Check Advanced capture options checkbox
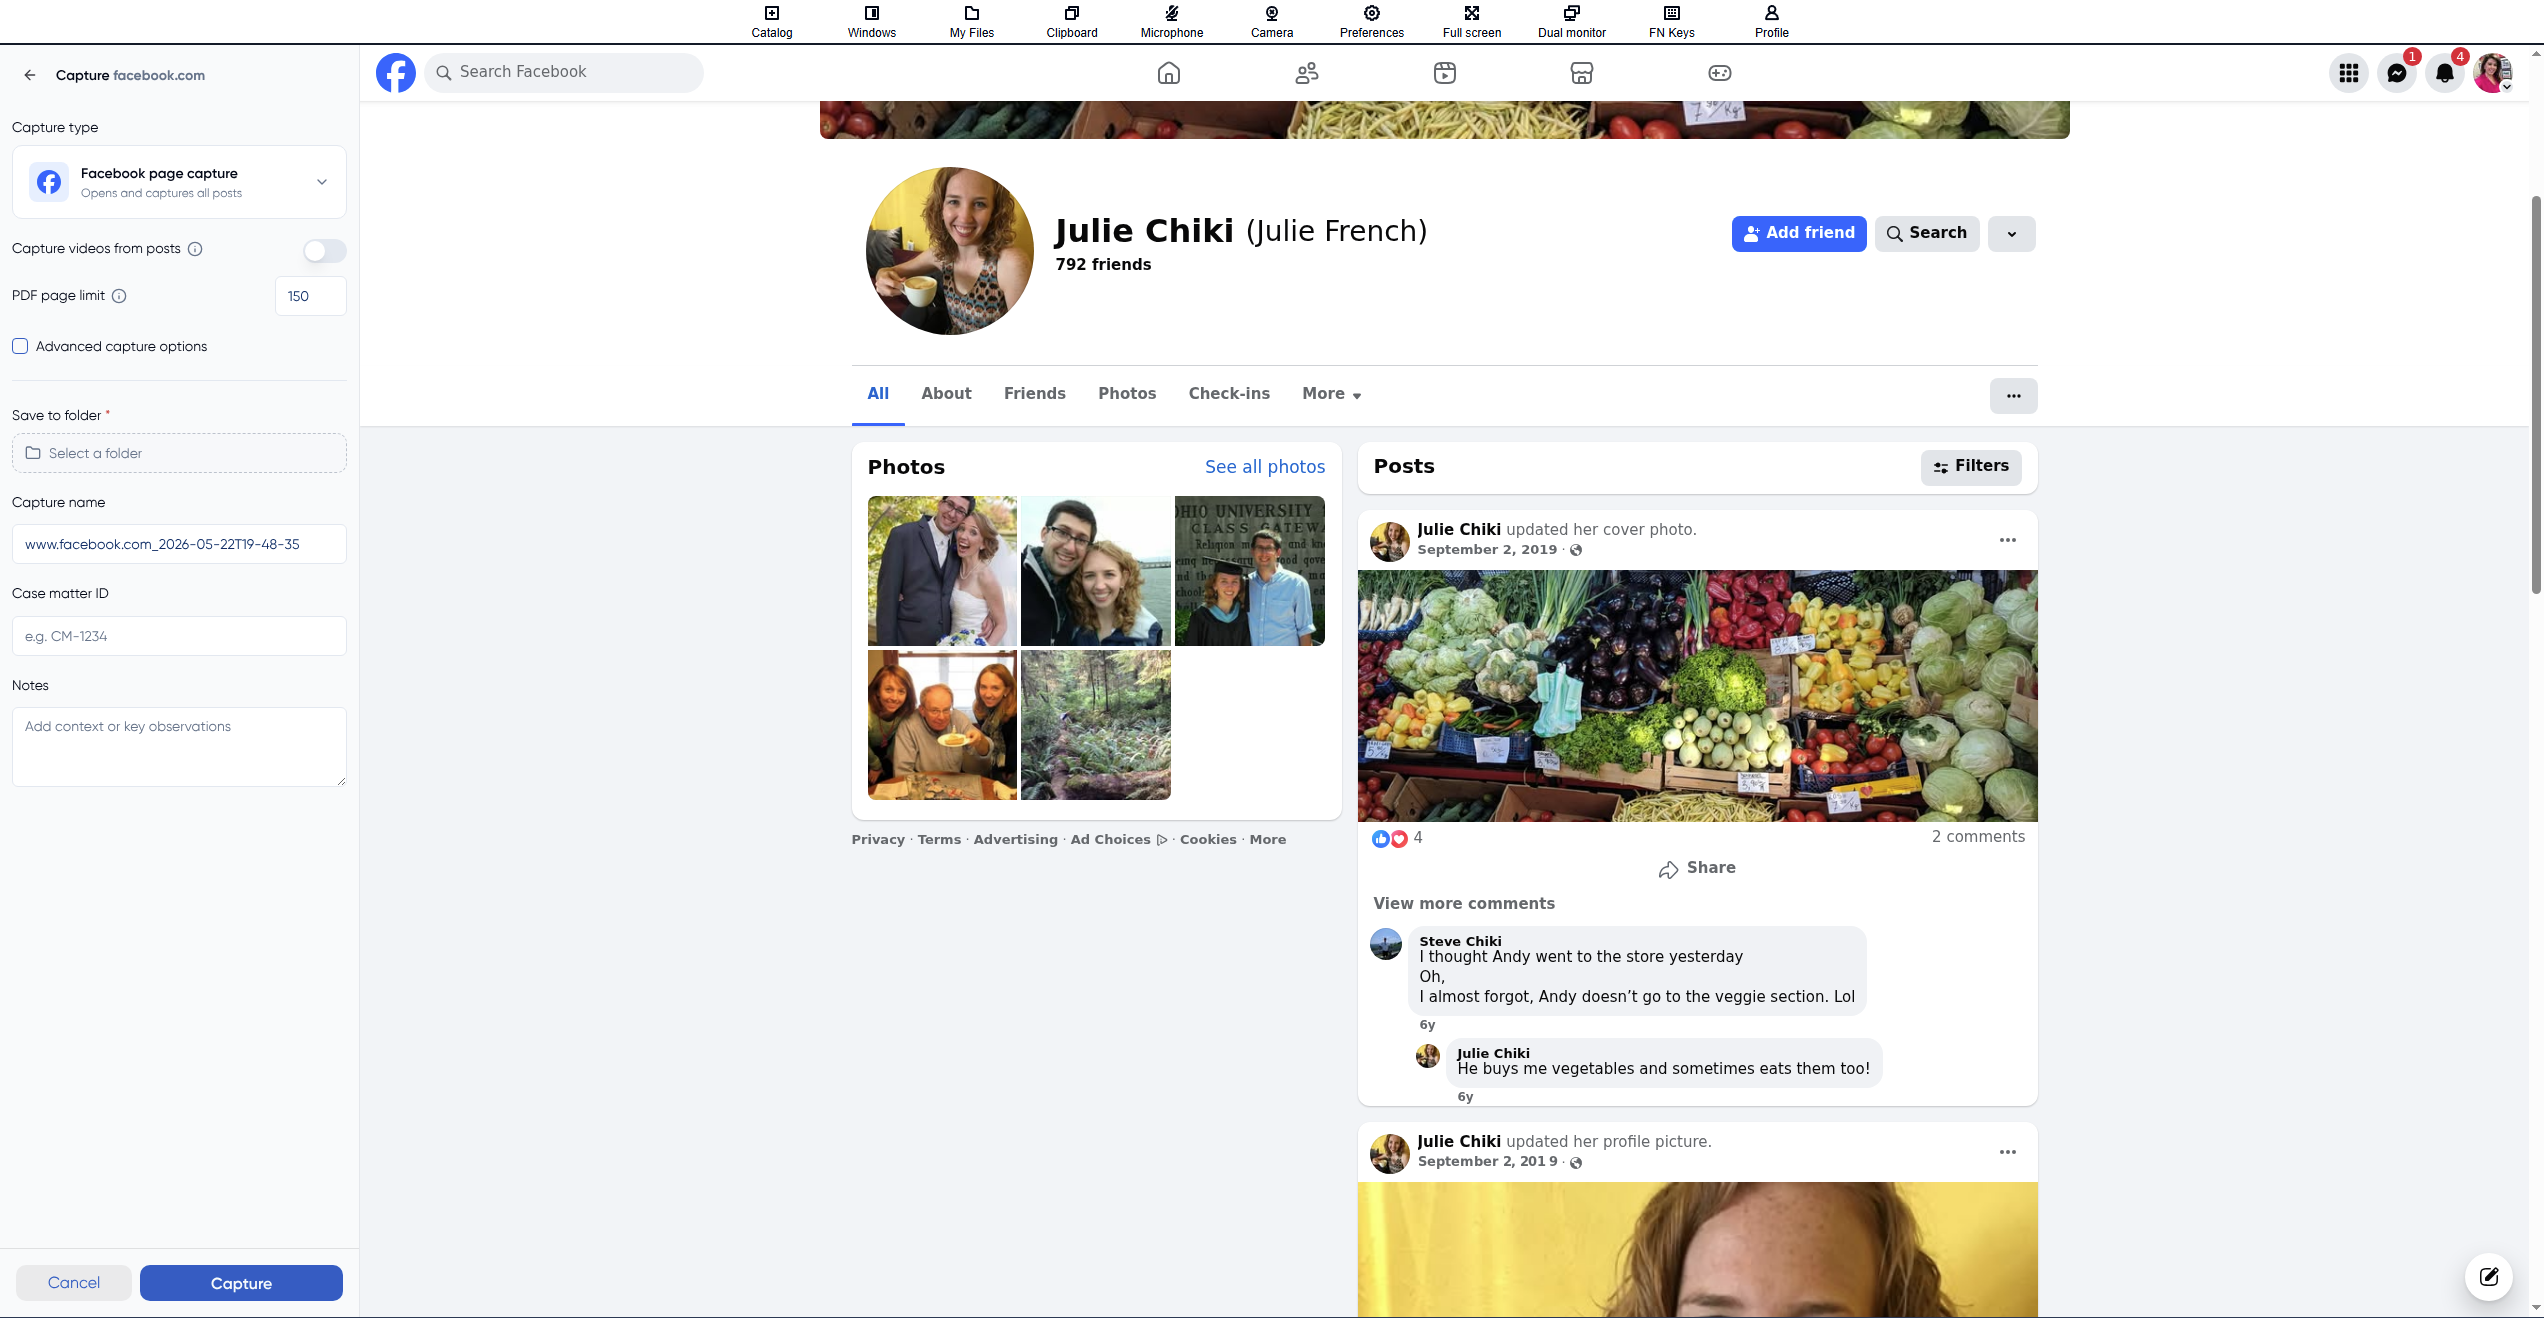The width and height of the screenshot is (2544, 1318). coord(20,346)
